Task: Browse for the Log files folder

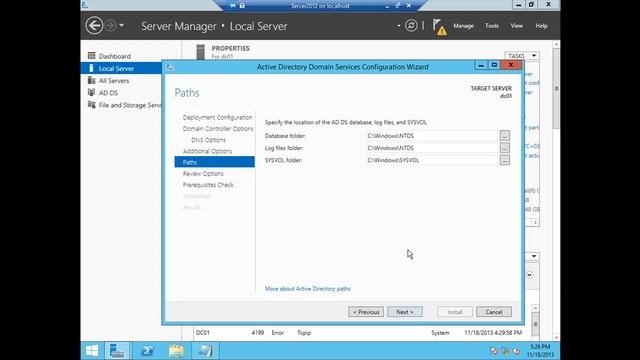Action: point(505,148)
